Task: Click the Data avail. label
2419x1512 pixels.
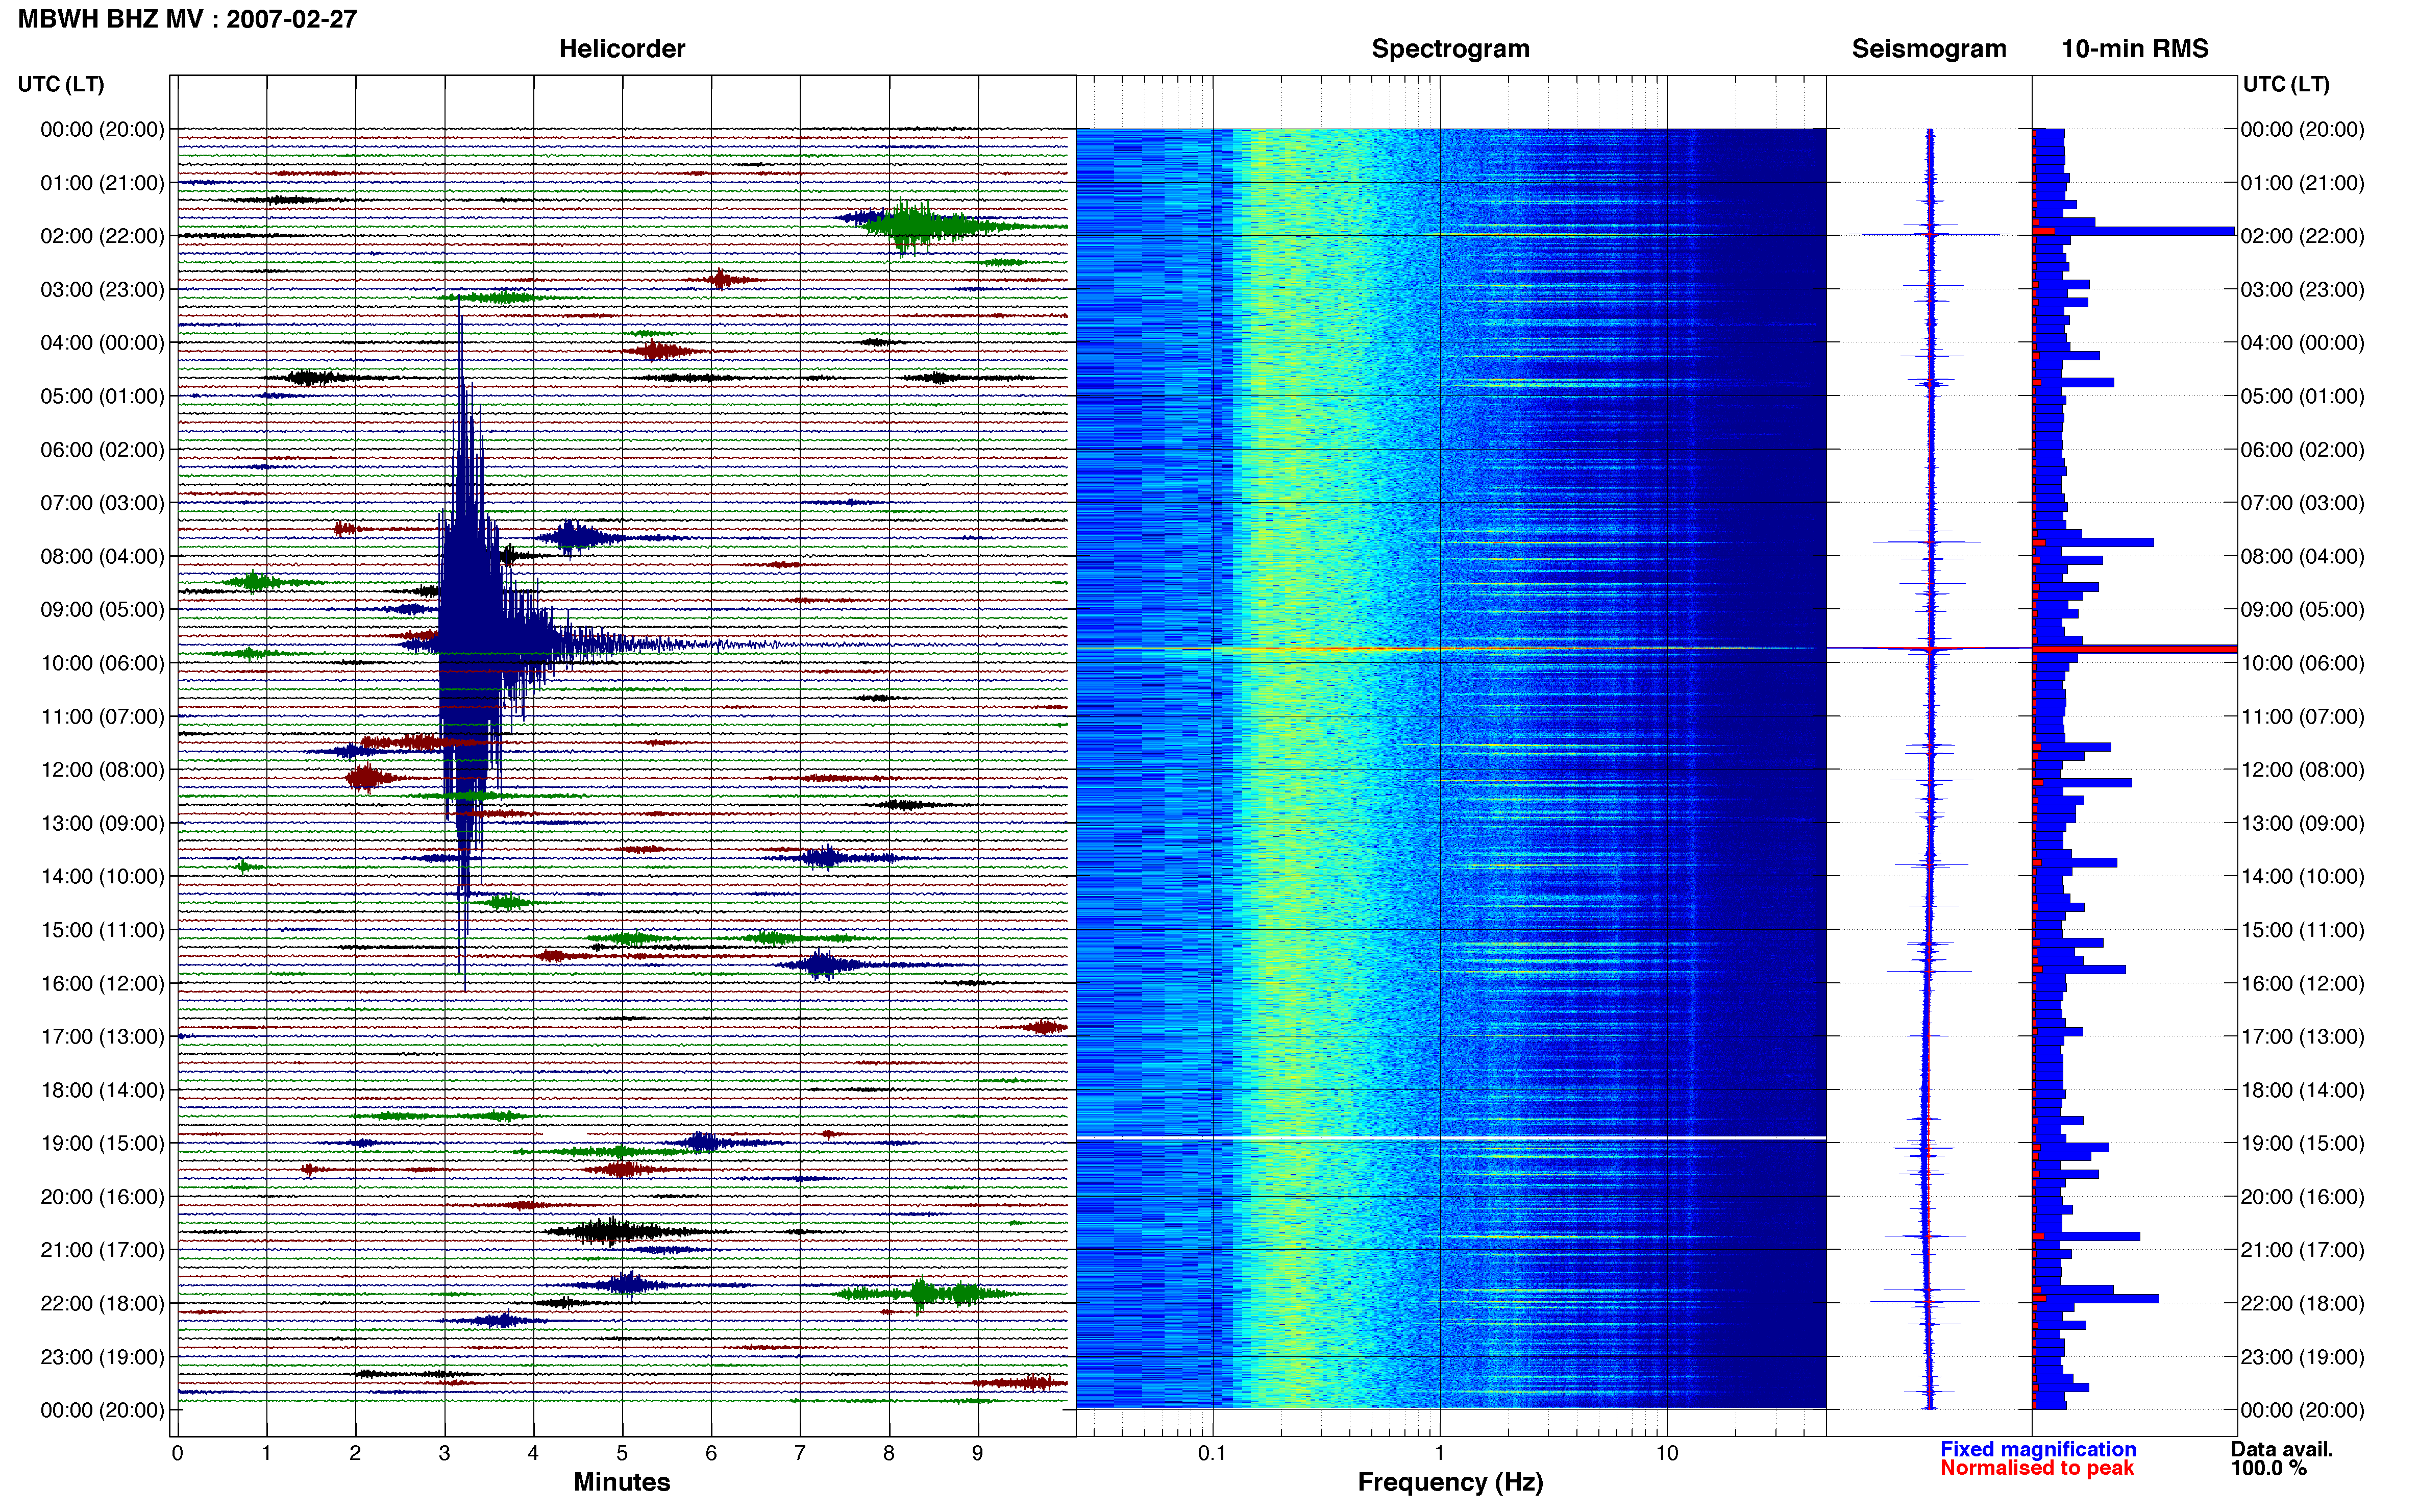Action: coord(2281,1449)
